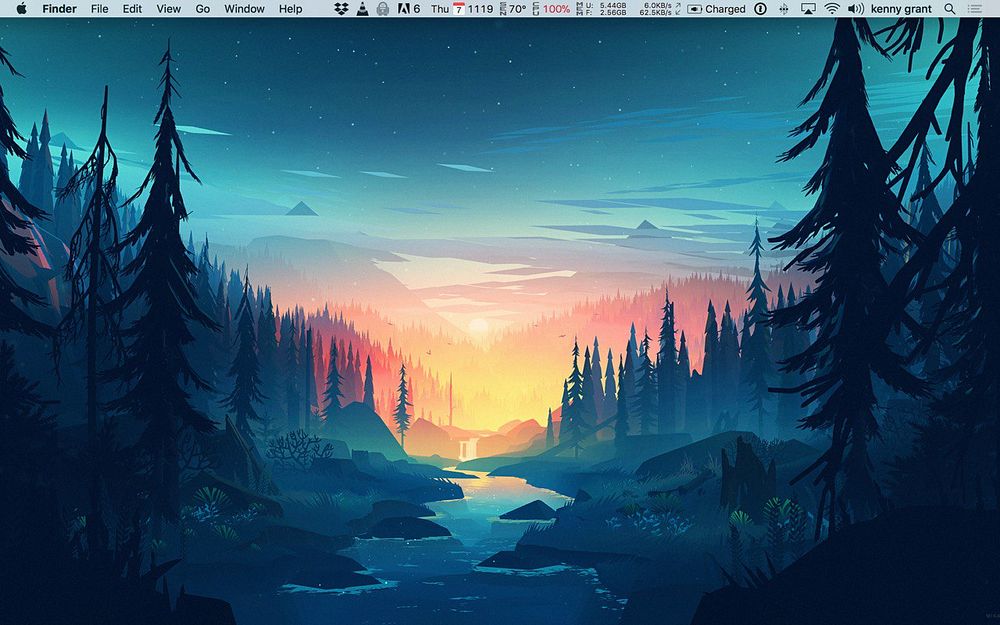The height and width of the screenshot is (625, 1000).
Task: Click the VLC cone menu bar icon
Action: click(362, 9)
